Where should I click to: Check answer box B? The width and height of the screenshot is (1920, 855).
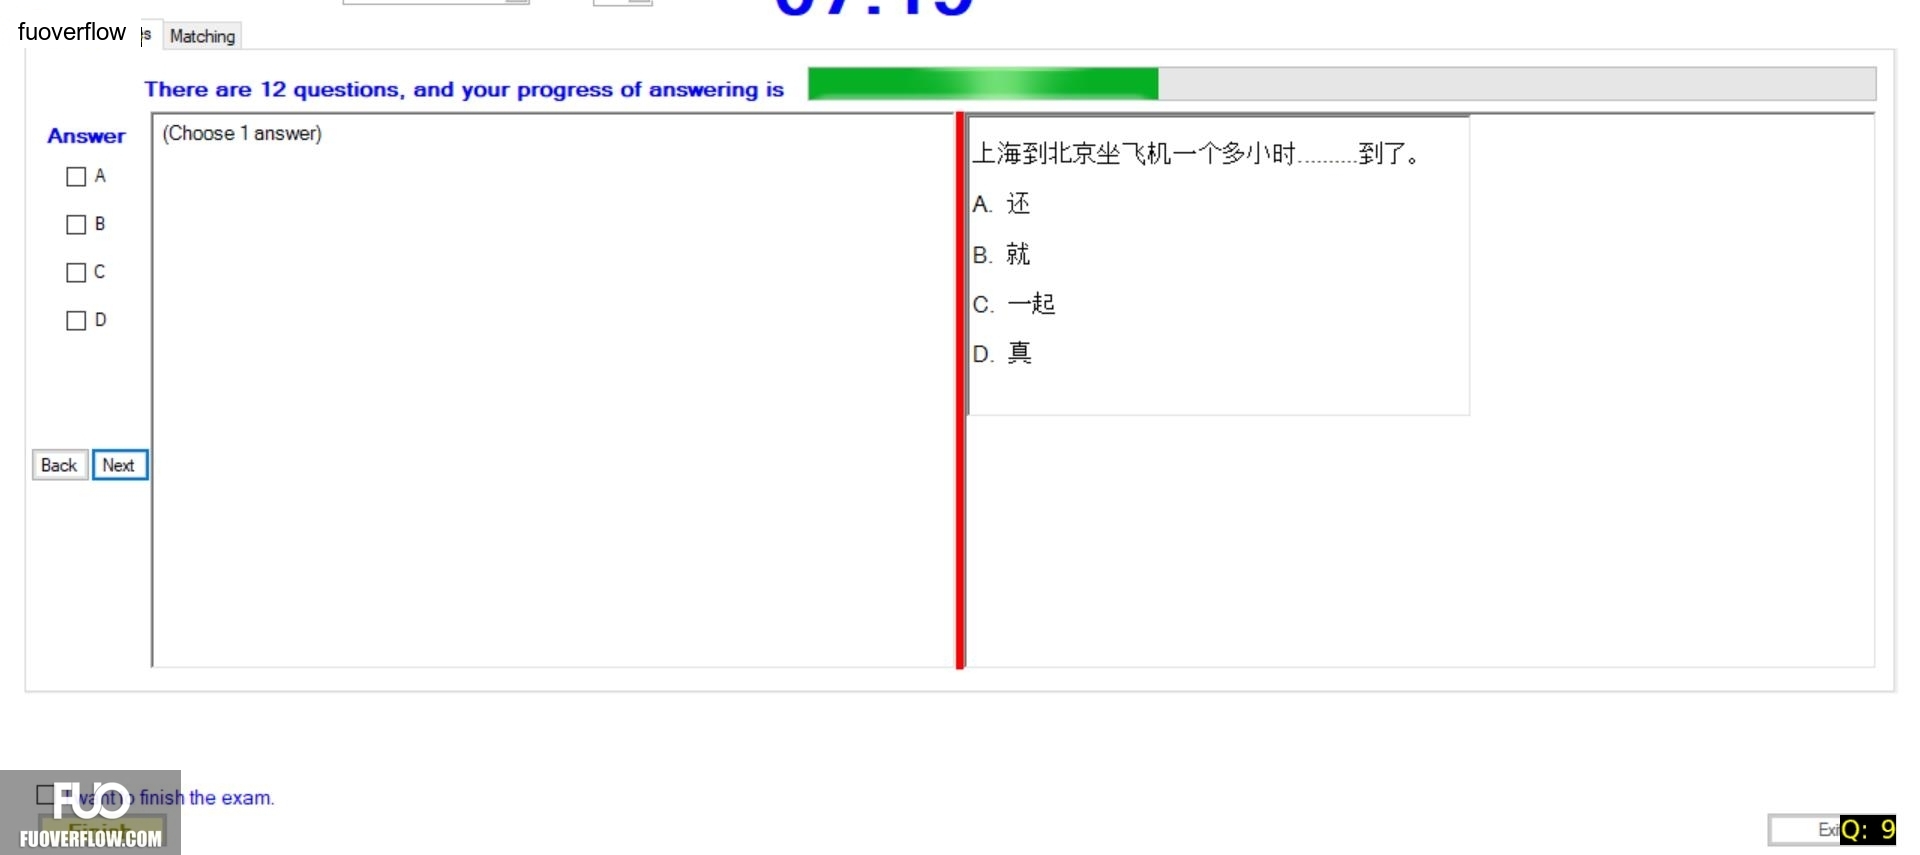(76, 225)
